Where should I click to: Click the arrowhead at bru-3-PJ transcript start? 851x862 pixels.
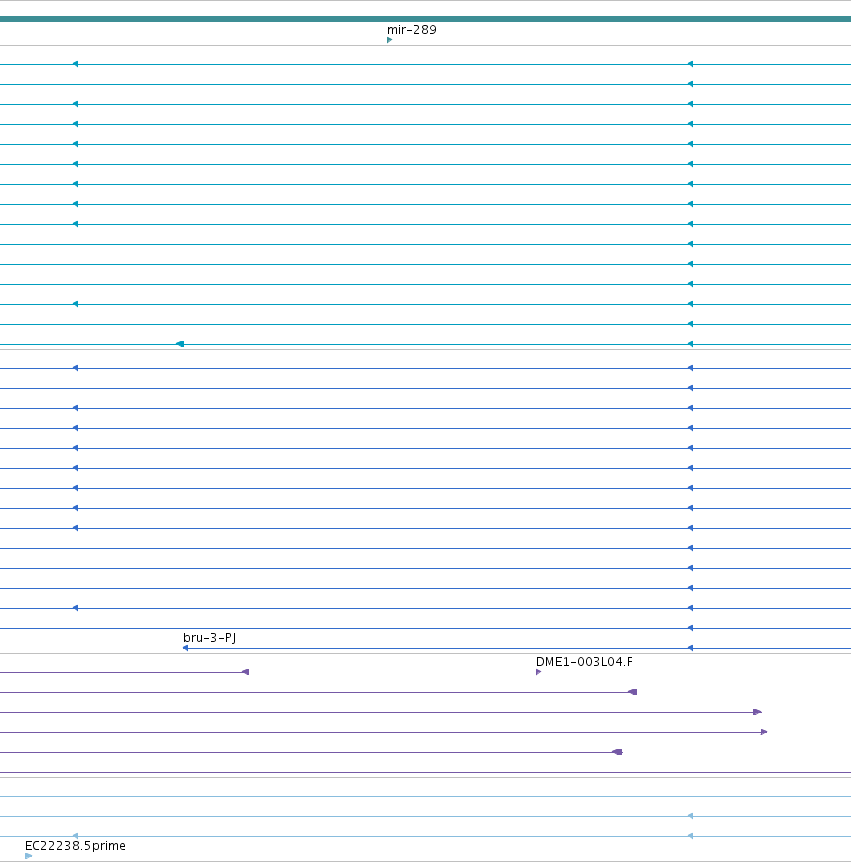(x=185, y=648)
